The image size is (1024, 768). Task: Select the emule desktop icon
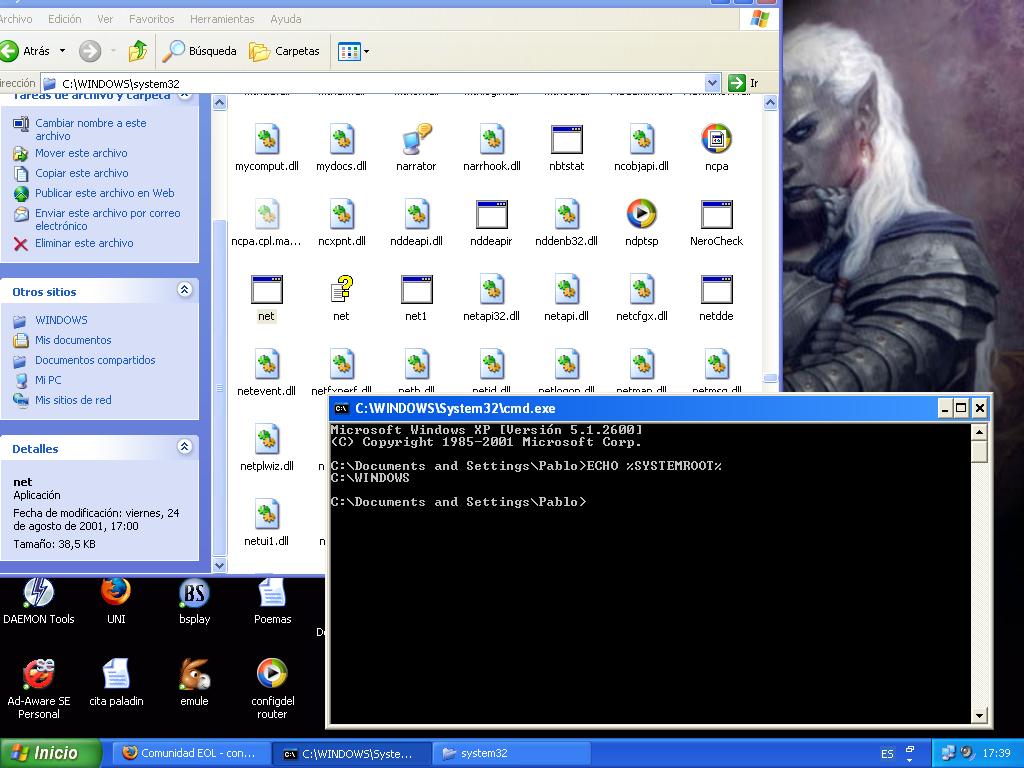(194, 674)
